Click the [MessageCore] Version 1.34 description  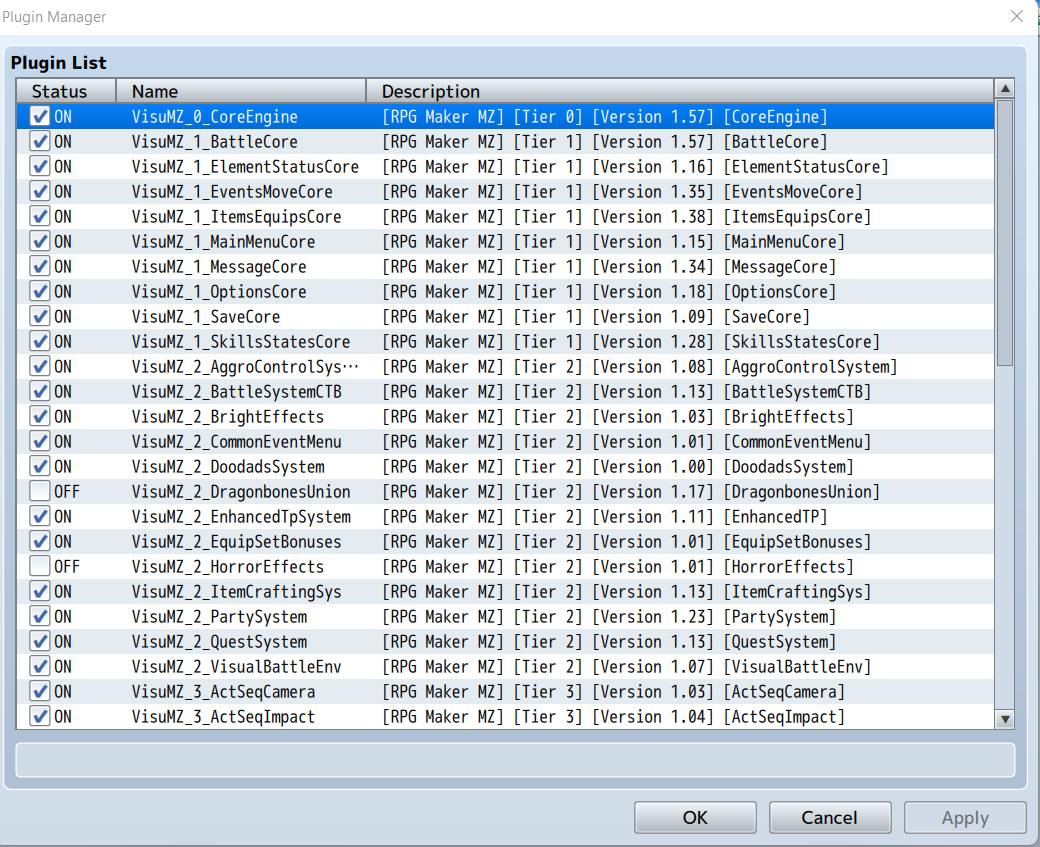pyautogui.click(x=609, y=267)
